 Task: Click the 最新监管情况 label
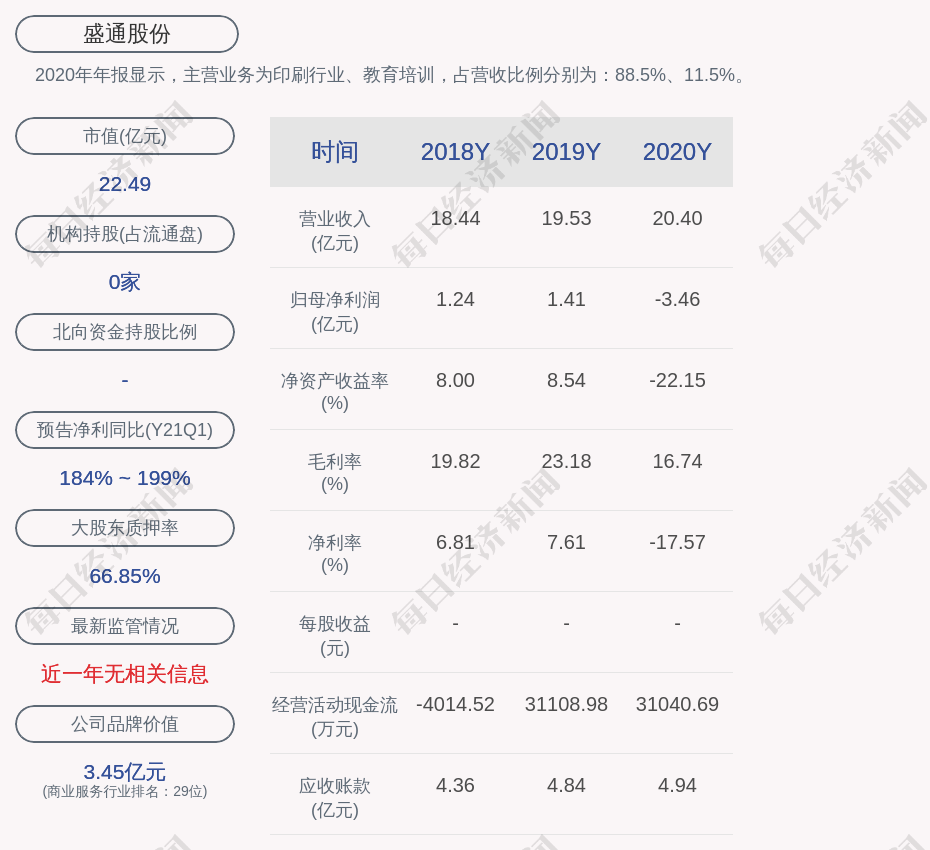click(125, 626)
